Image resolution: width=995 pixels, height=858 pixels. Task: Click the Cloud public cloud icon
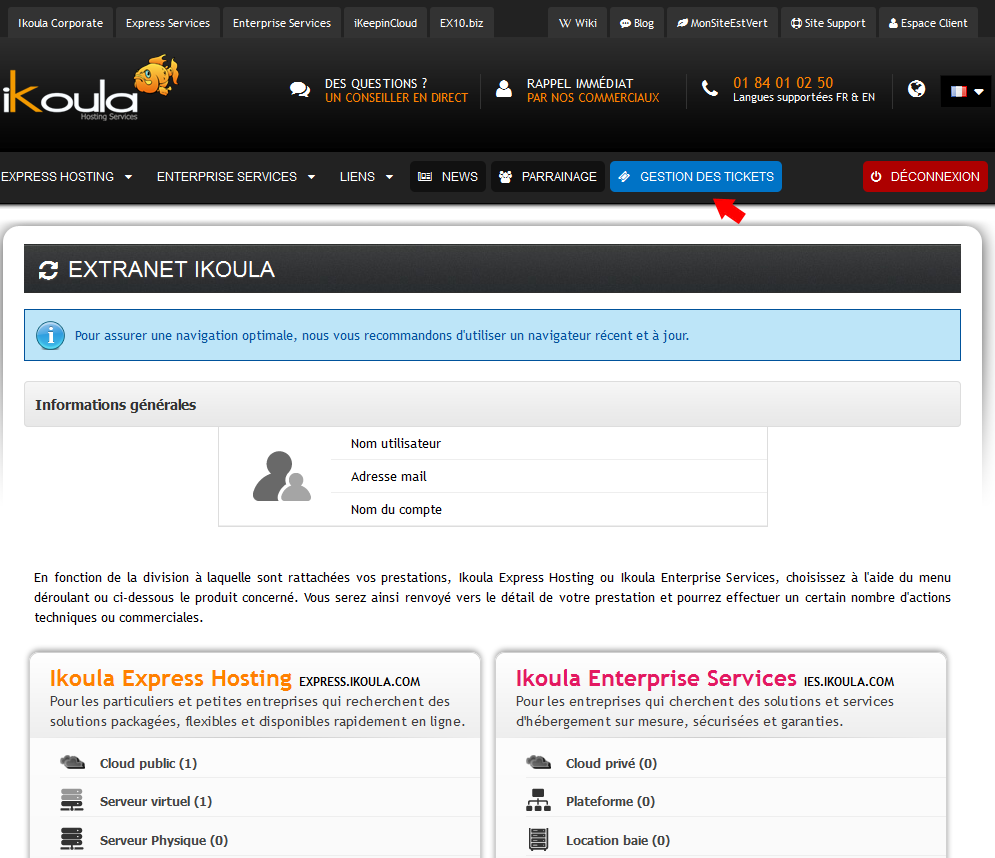72,763
